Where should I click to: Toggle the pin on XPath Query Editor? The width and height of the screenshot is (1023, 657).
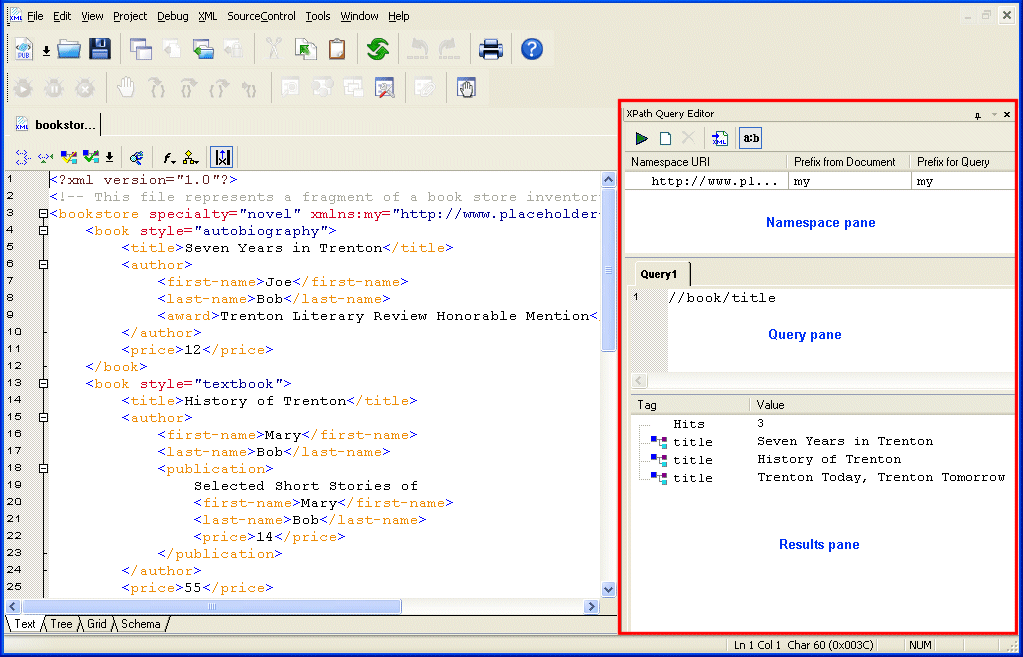coord(977,115)
